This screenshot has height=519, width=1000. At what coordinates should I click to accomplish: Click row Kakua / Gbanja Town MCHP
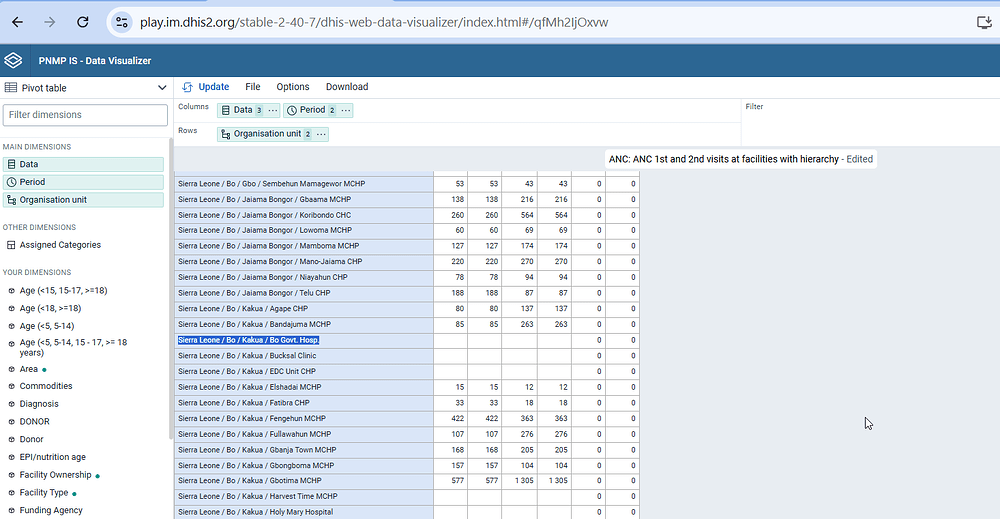pyautogui.click(x=304, y=450)
